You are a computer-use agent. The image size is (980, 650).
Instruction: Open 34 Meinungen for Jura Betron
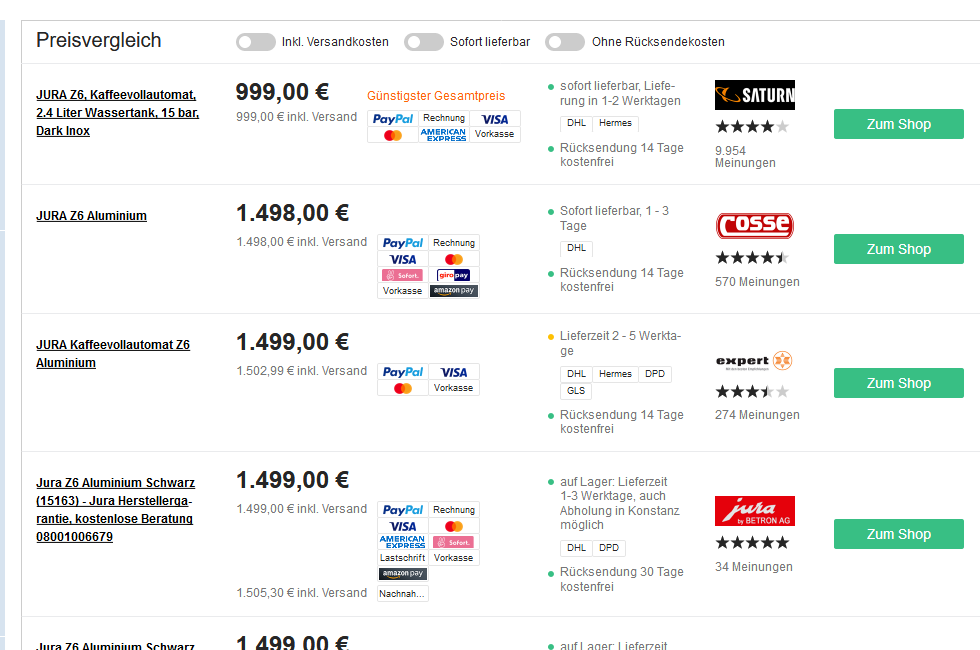coord(753,567)
